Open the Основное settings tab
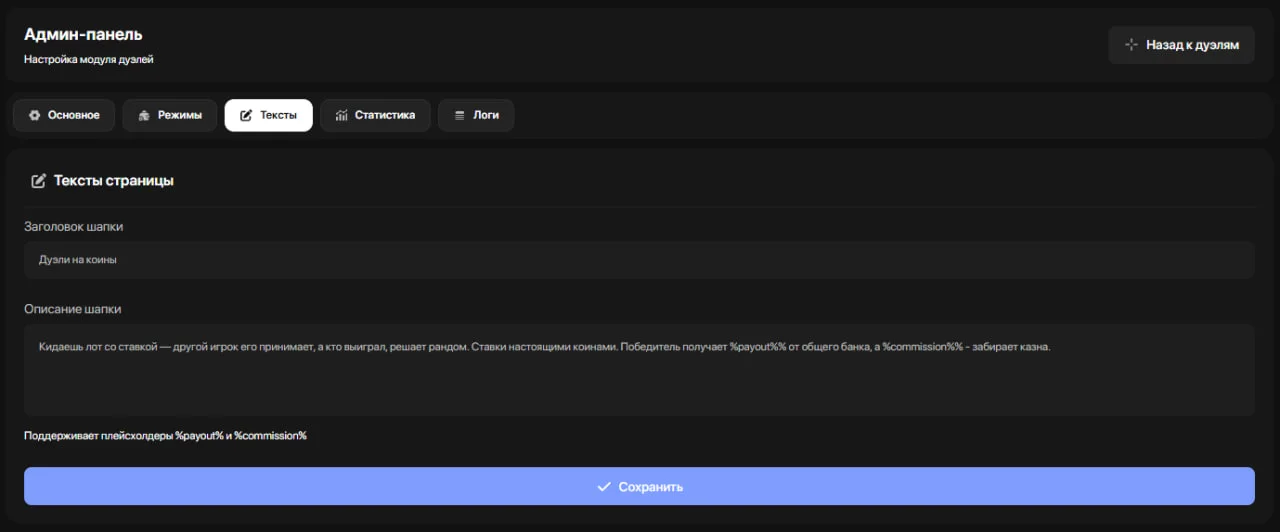This screenshot has height=532, width=1280. 64,115
